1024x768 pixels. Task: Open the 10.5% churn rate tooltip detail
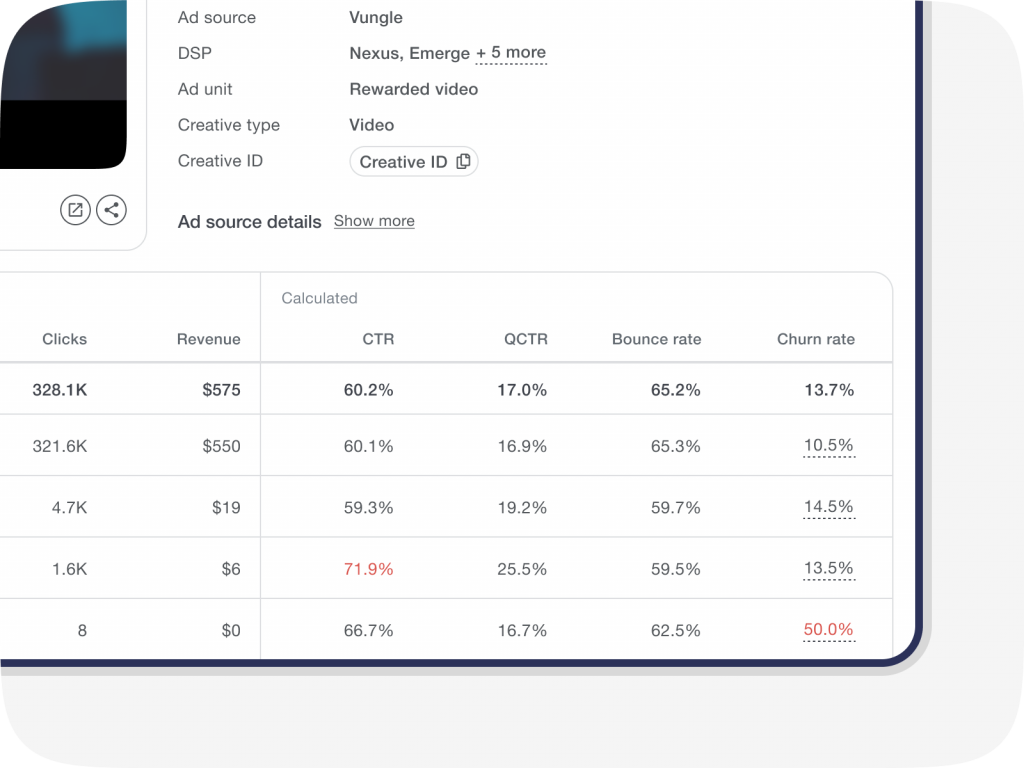[x=828, y=445]
